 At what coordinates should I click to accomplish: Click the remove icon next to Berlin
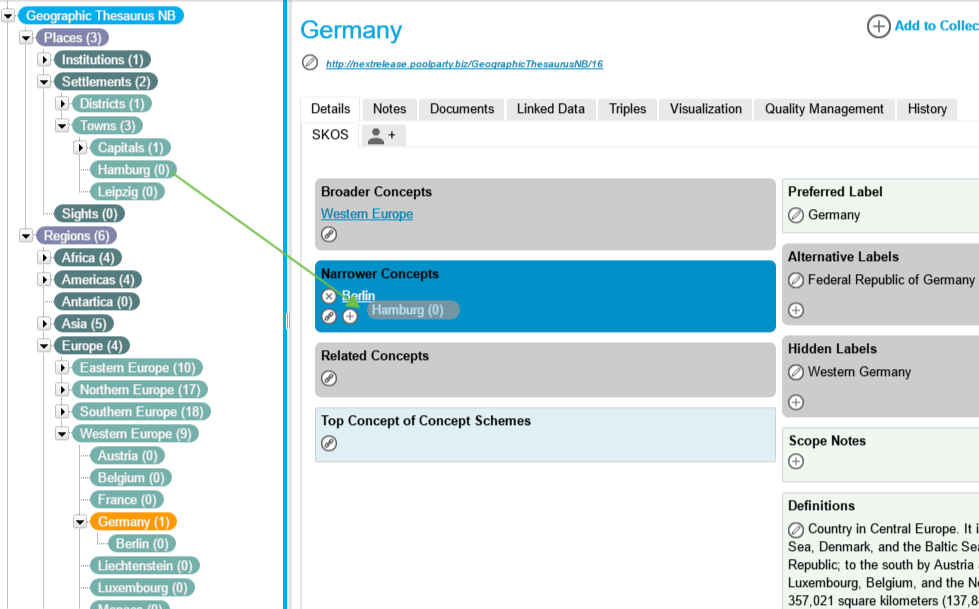[329, 296]
